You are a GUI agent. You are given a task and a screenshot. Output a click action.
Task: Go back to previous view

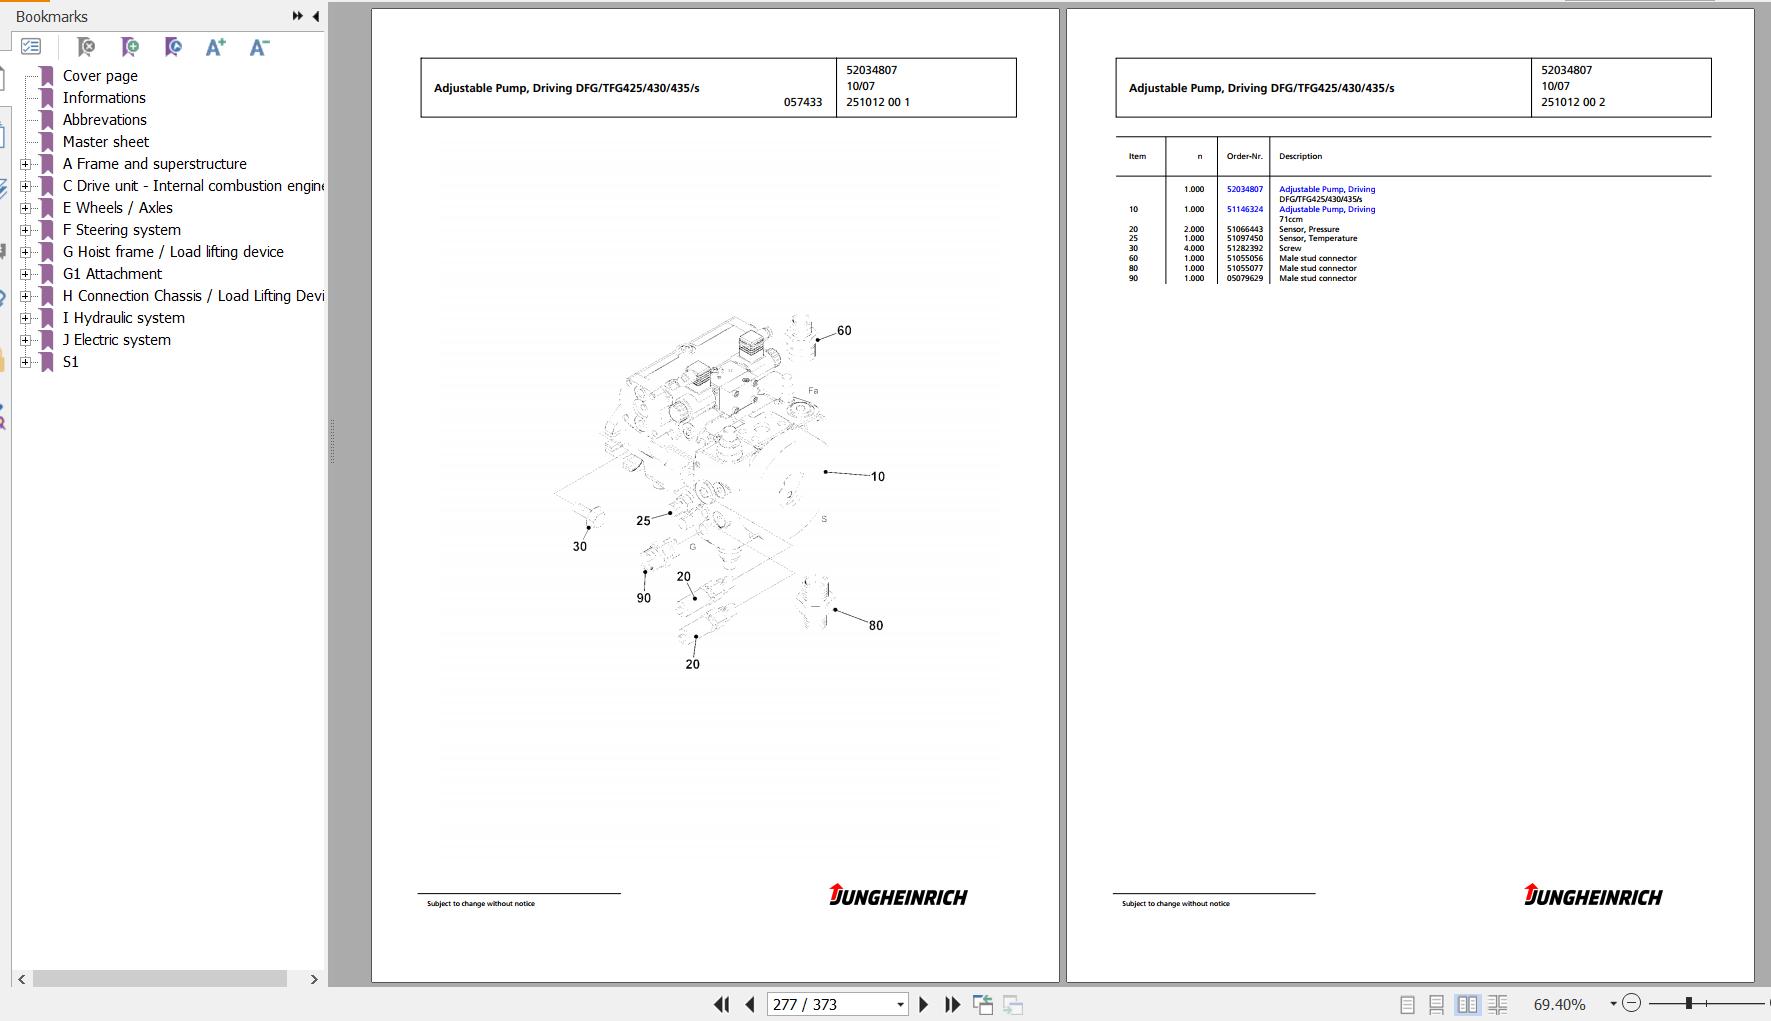pyautogui.click(x=983, y=1004)
